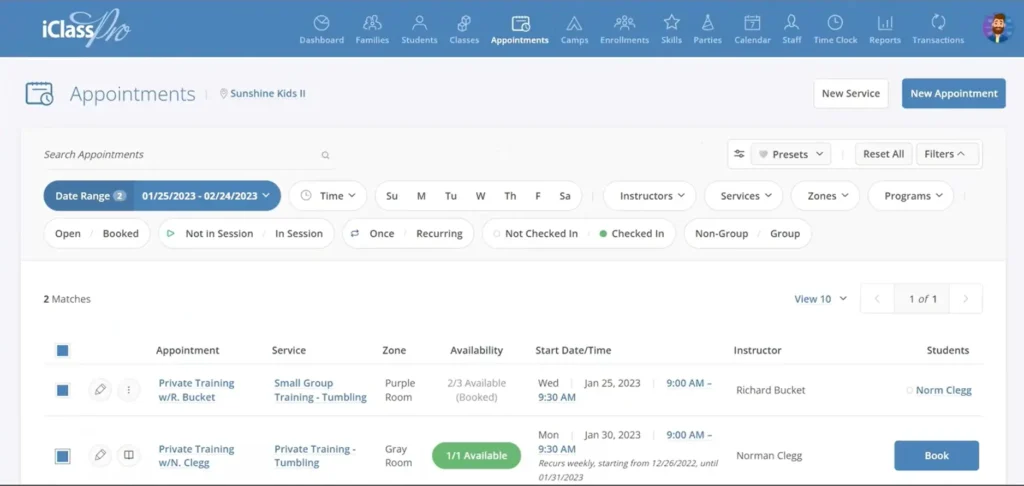
Task: Uncheck the N. Clegg appointment row checkbox
Action: pos(63,456)
